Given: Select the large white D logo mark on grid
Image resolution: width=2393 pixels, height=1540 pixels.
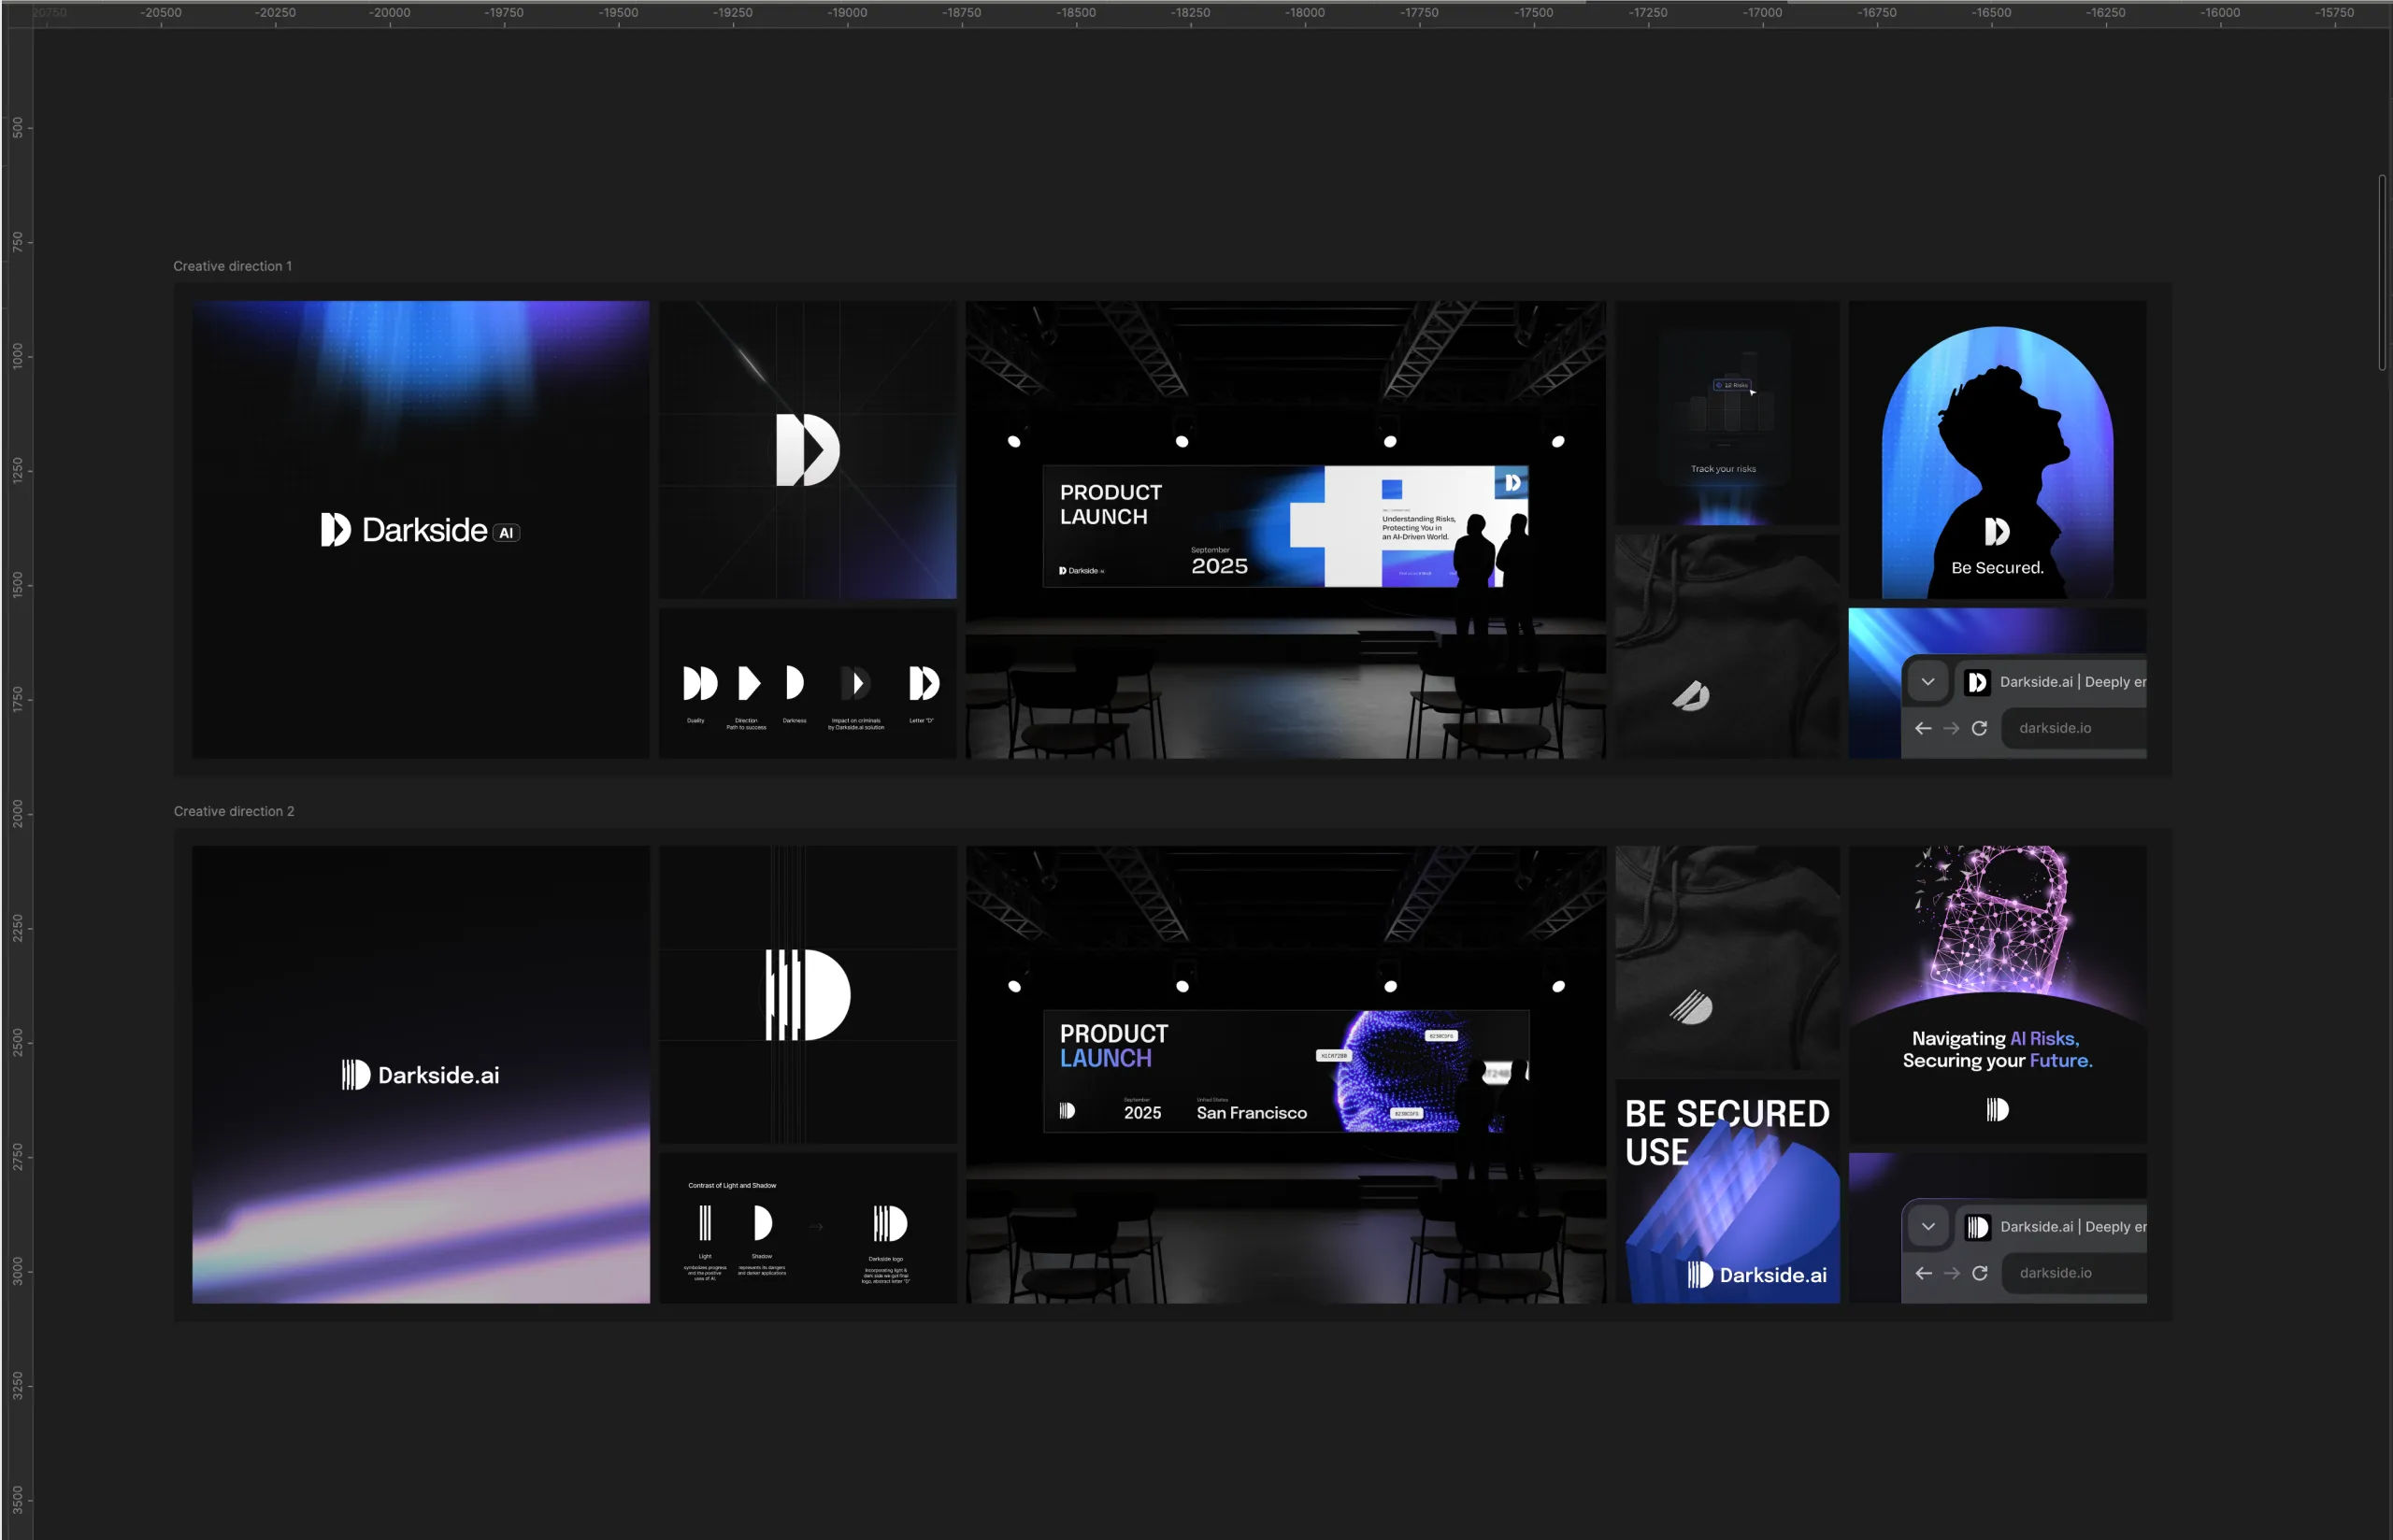Looking at the screenshot, I should tap(807, 450).
